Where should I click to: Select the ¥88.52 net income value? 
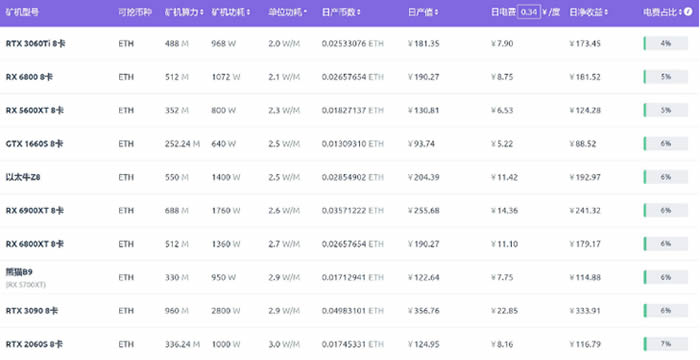pos(583,144)
